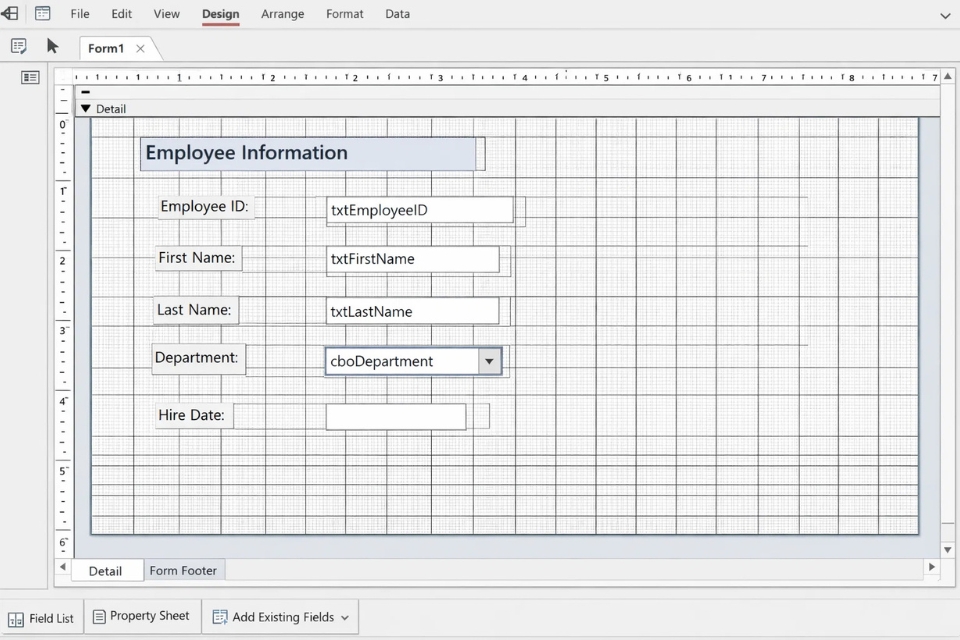Click the form selector icon beside the ruler

[30, 77]
